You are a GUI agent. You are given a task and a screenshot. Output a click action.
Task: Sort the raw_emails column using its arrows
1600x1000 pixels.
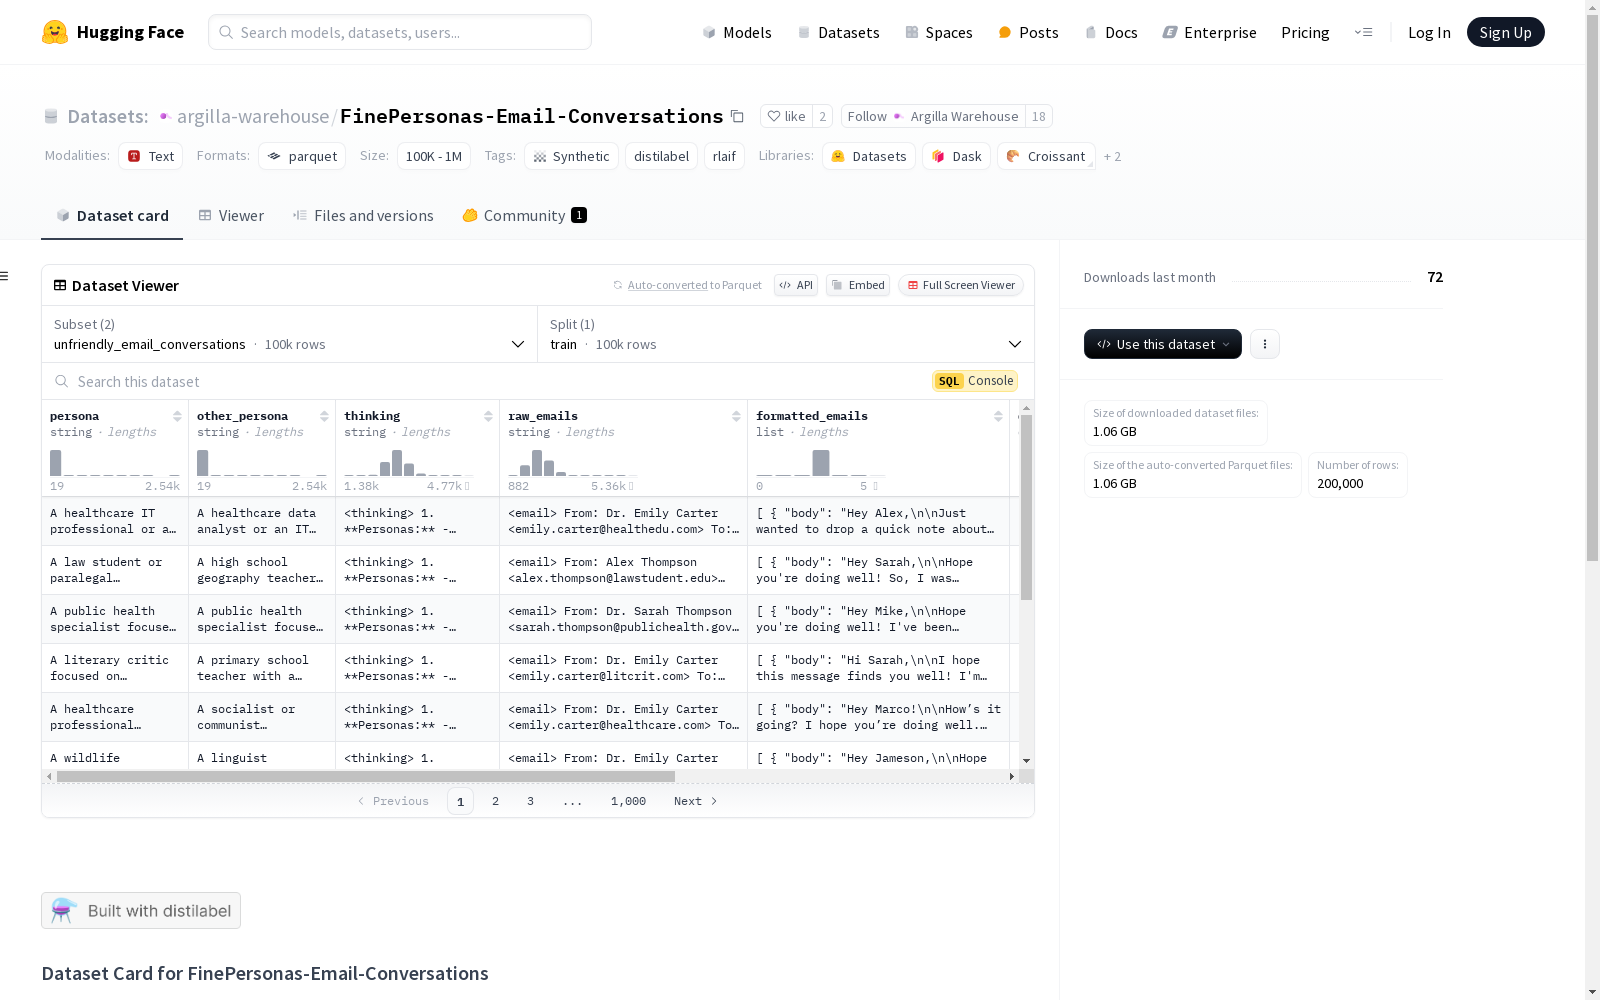click(736, 416)
